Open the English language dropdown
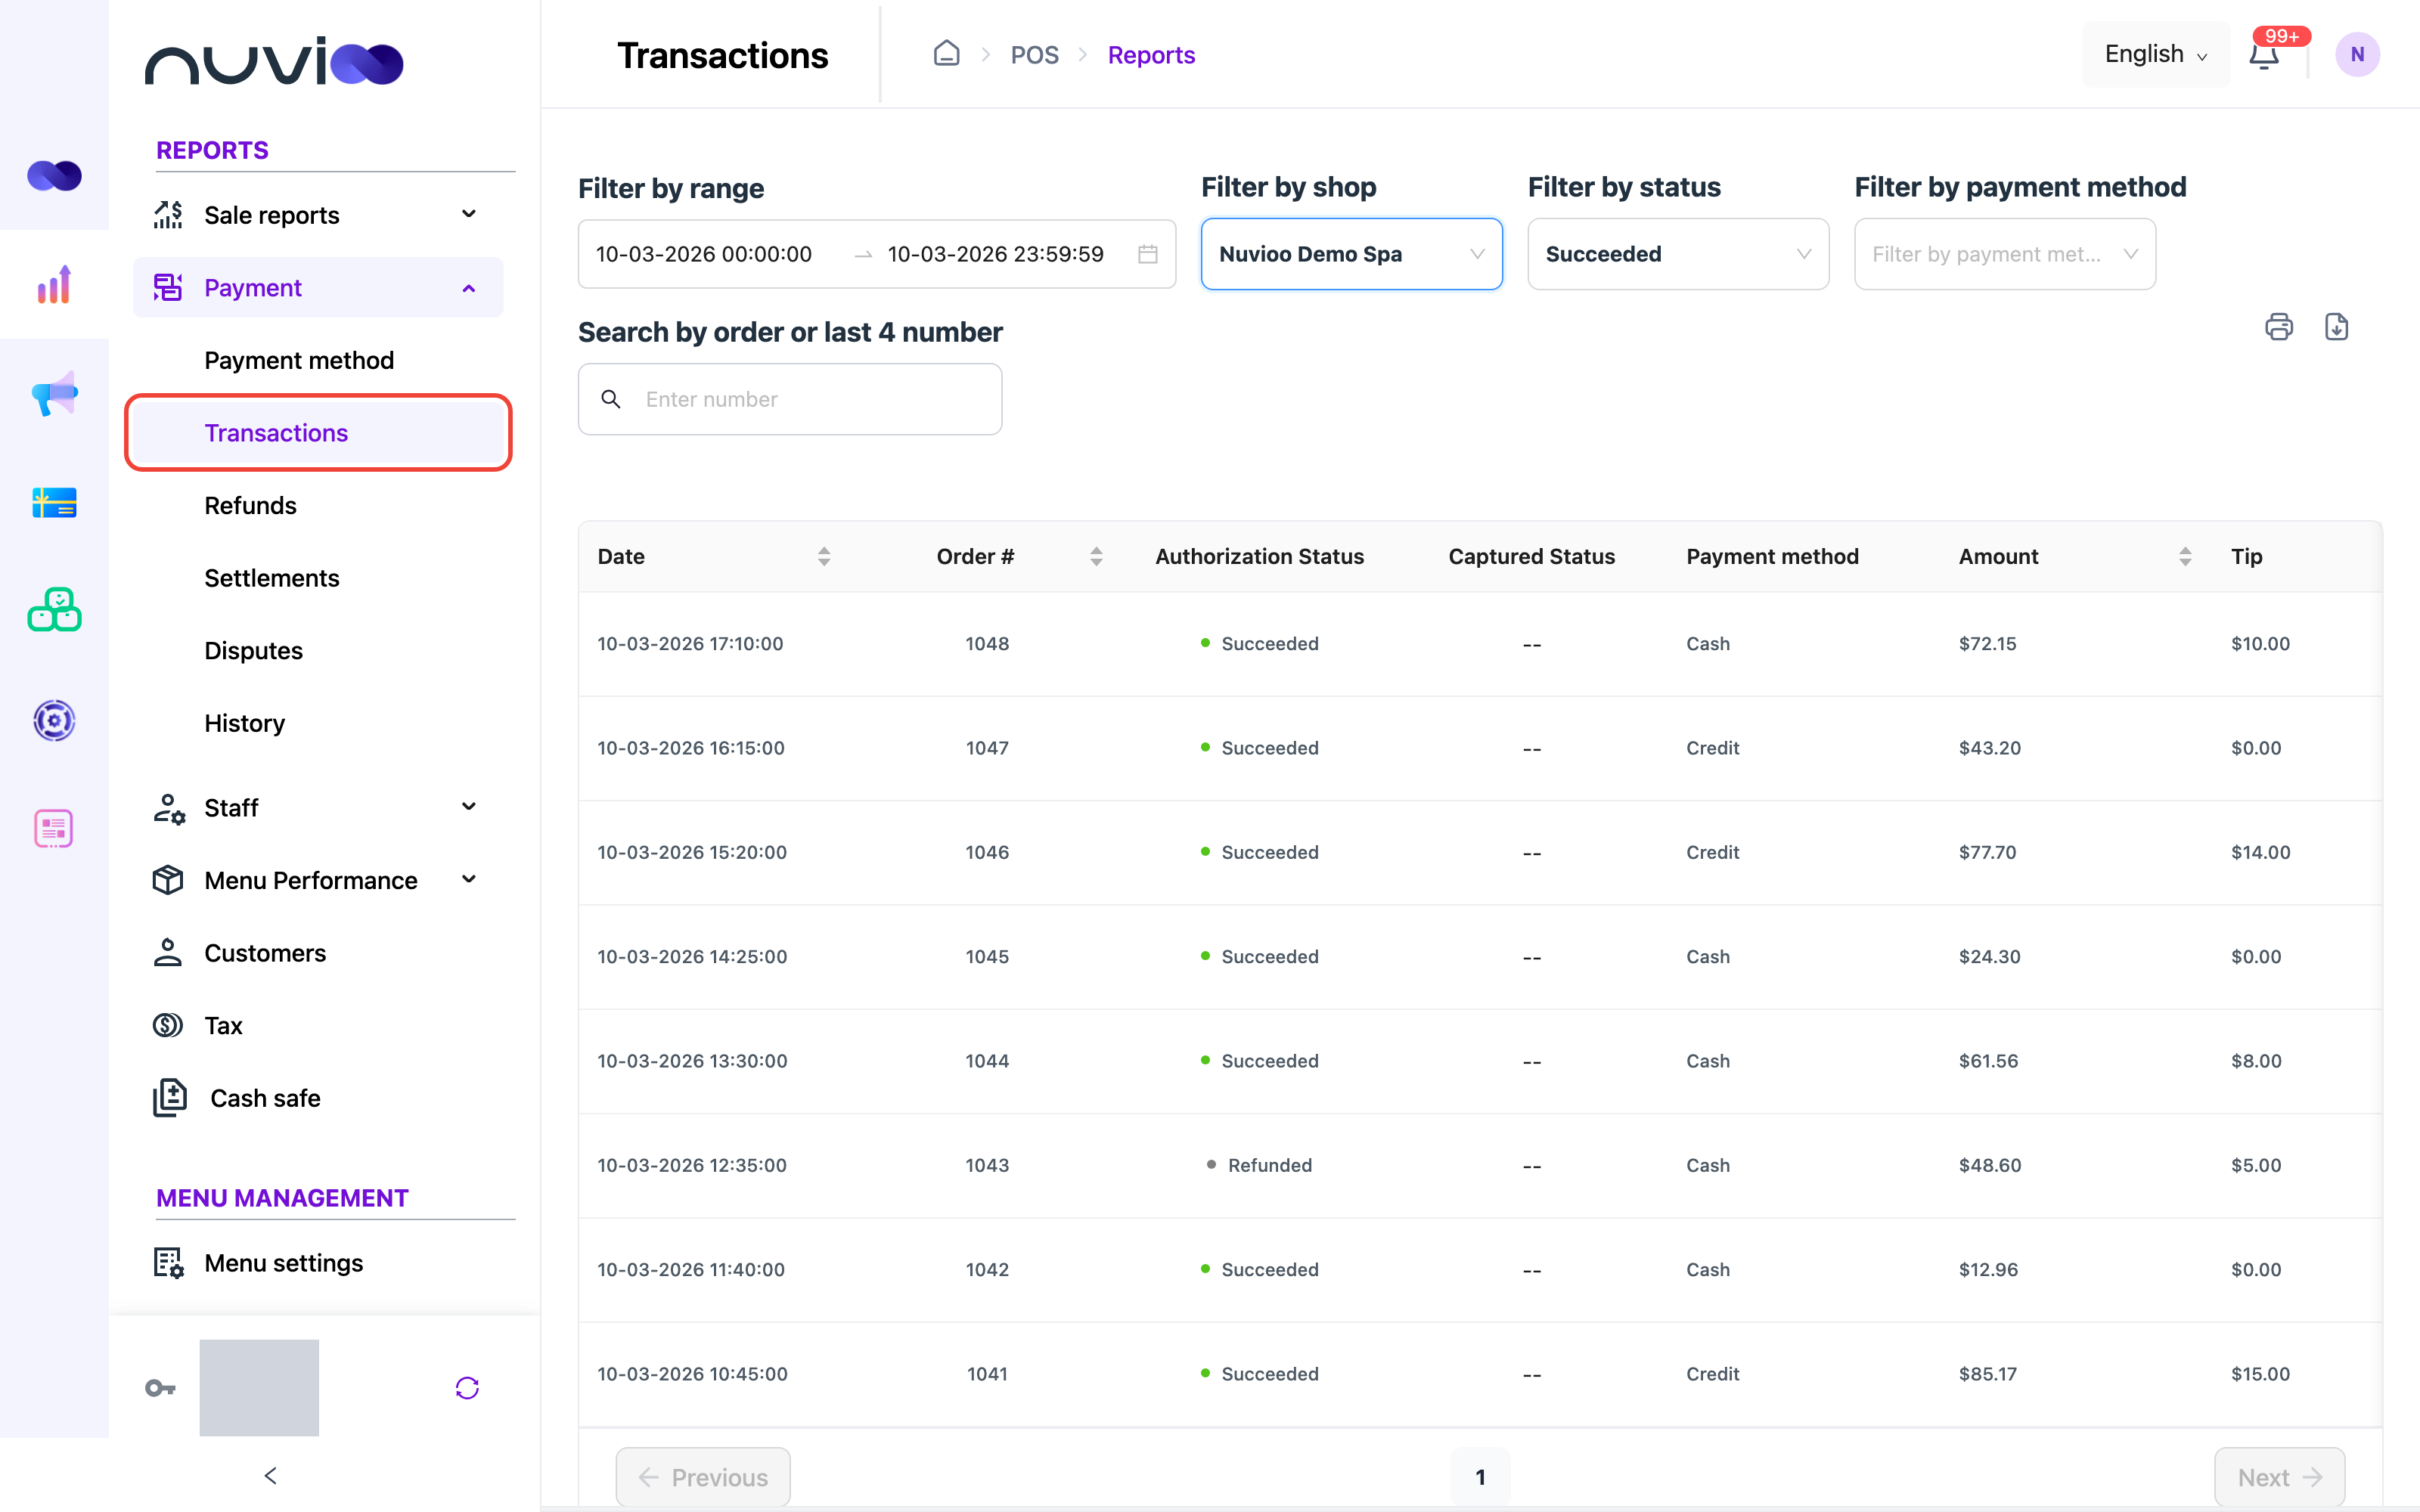This screenshot has width=2420, height=1512. click(2155, 54)
